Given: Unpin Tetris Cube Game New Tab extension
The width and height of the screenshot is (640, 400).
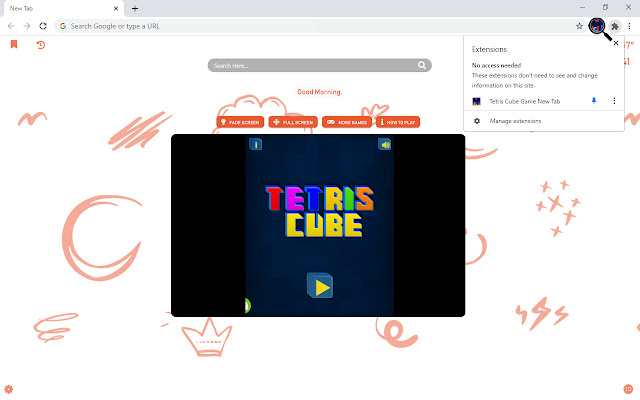Looking at the screenshot, I should [594, 101].
